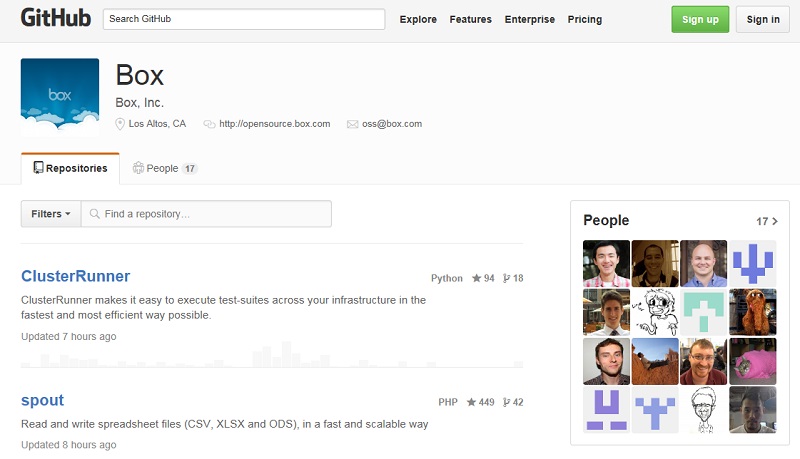Open Explore in the top navigation
This screenshot has width=800, height=459.
(x=418, y=19)
